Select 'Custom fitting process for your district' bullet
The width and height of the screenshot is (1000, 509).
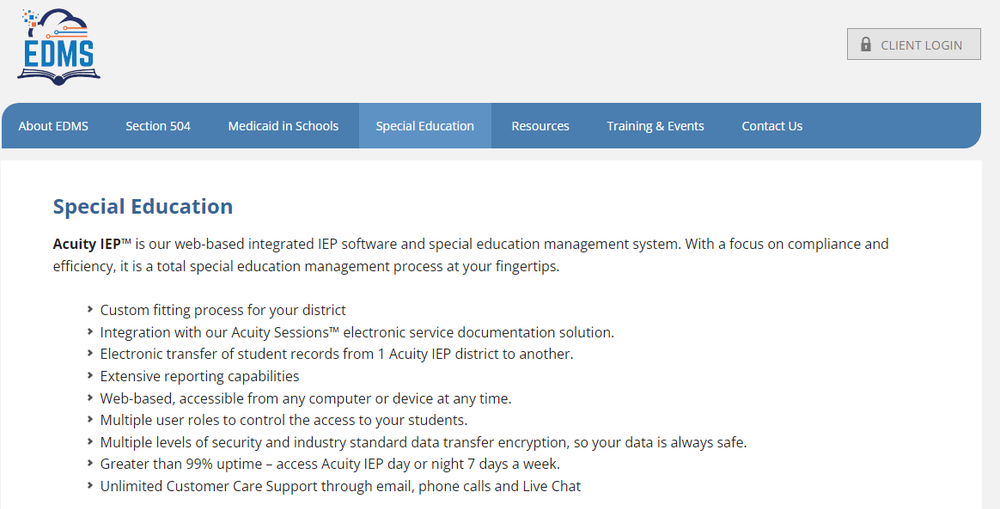pyautogui.click(x=223, y=310)
